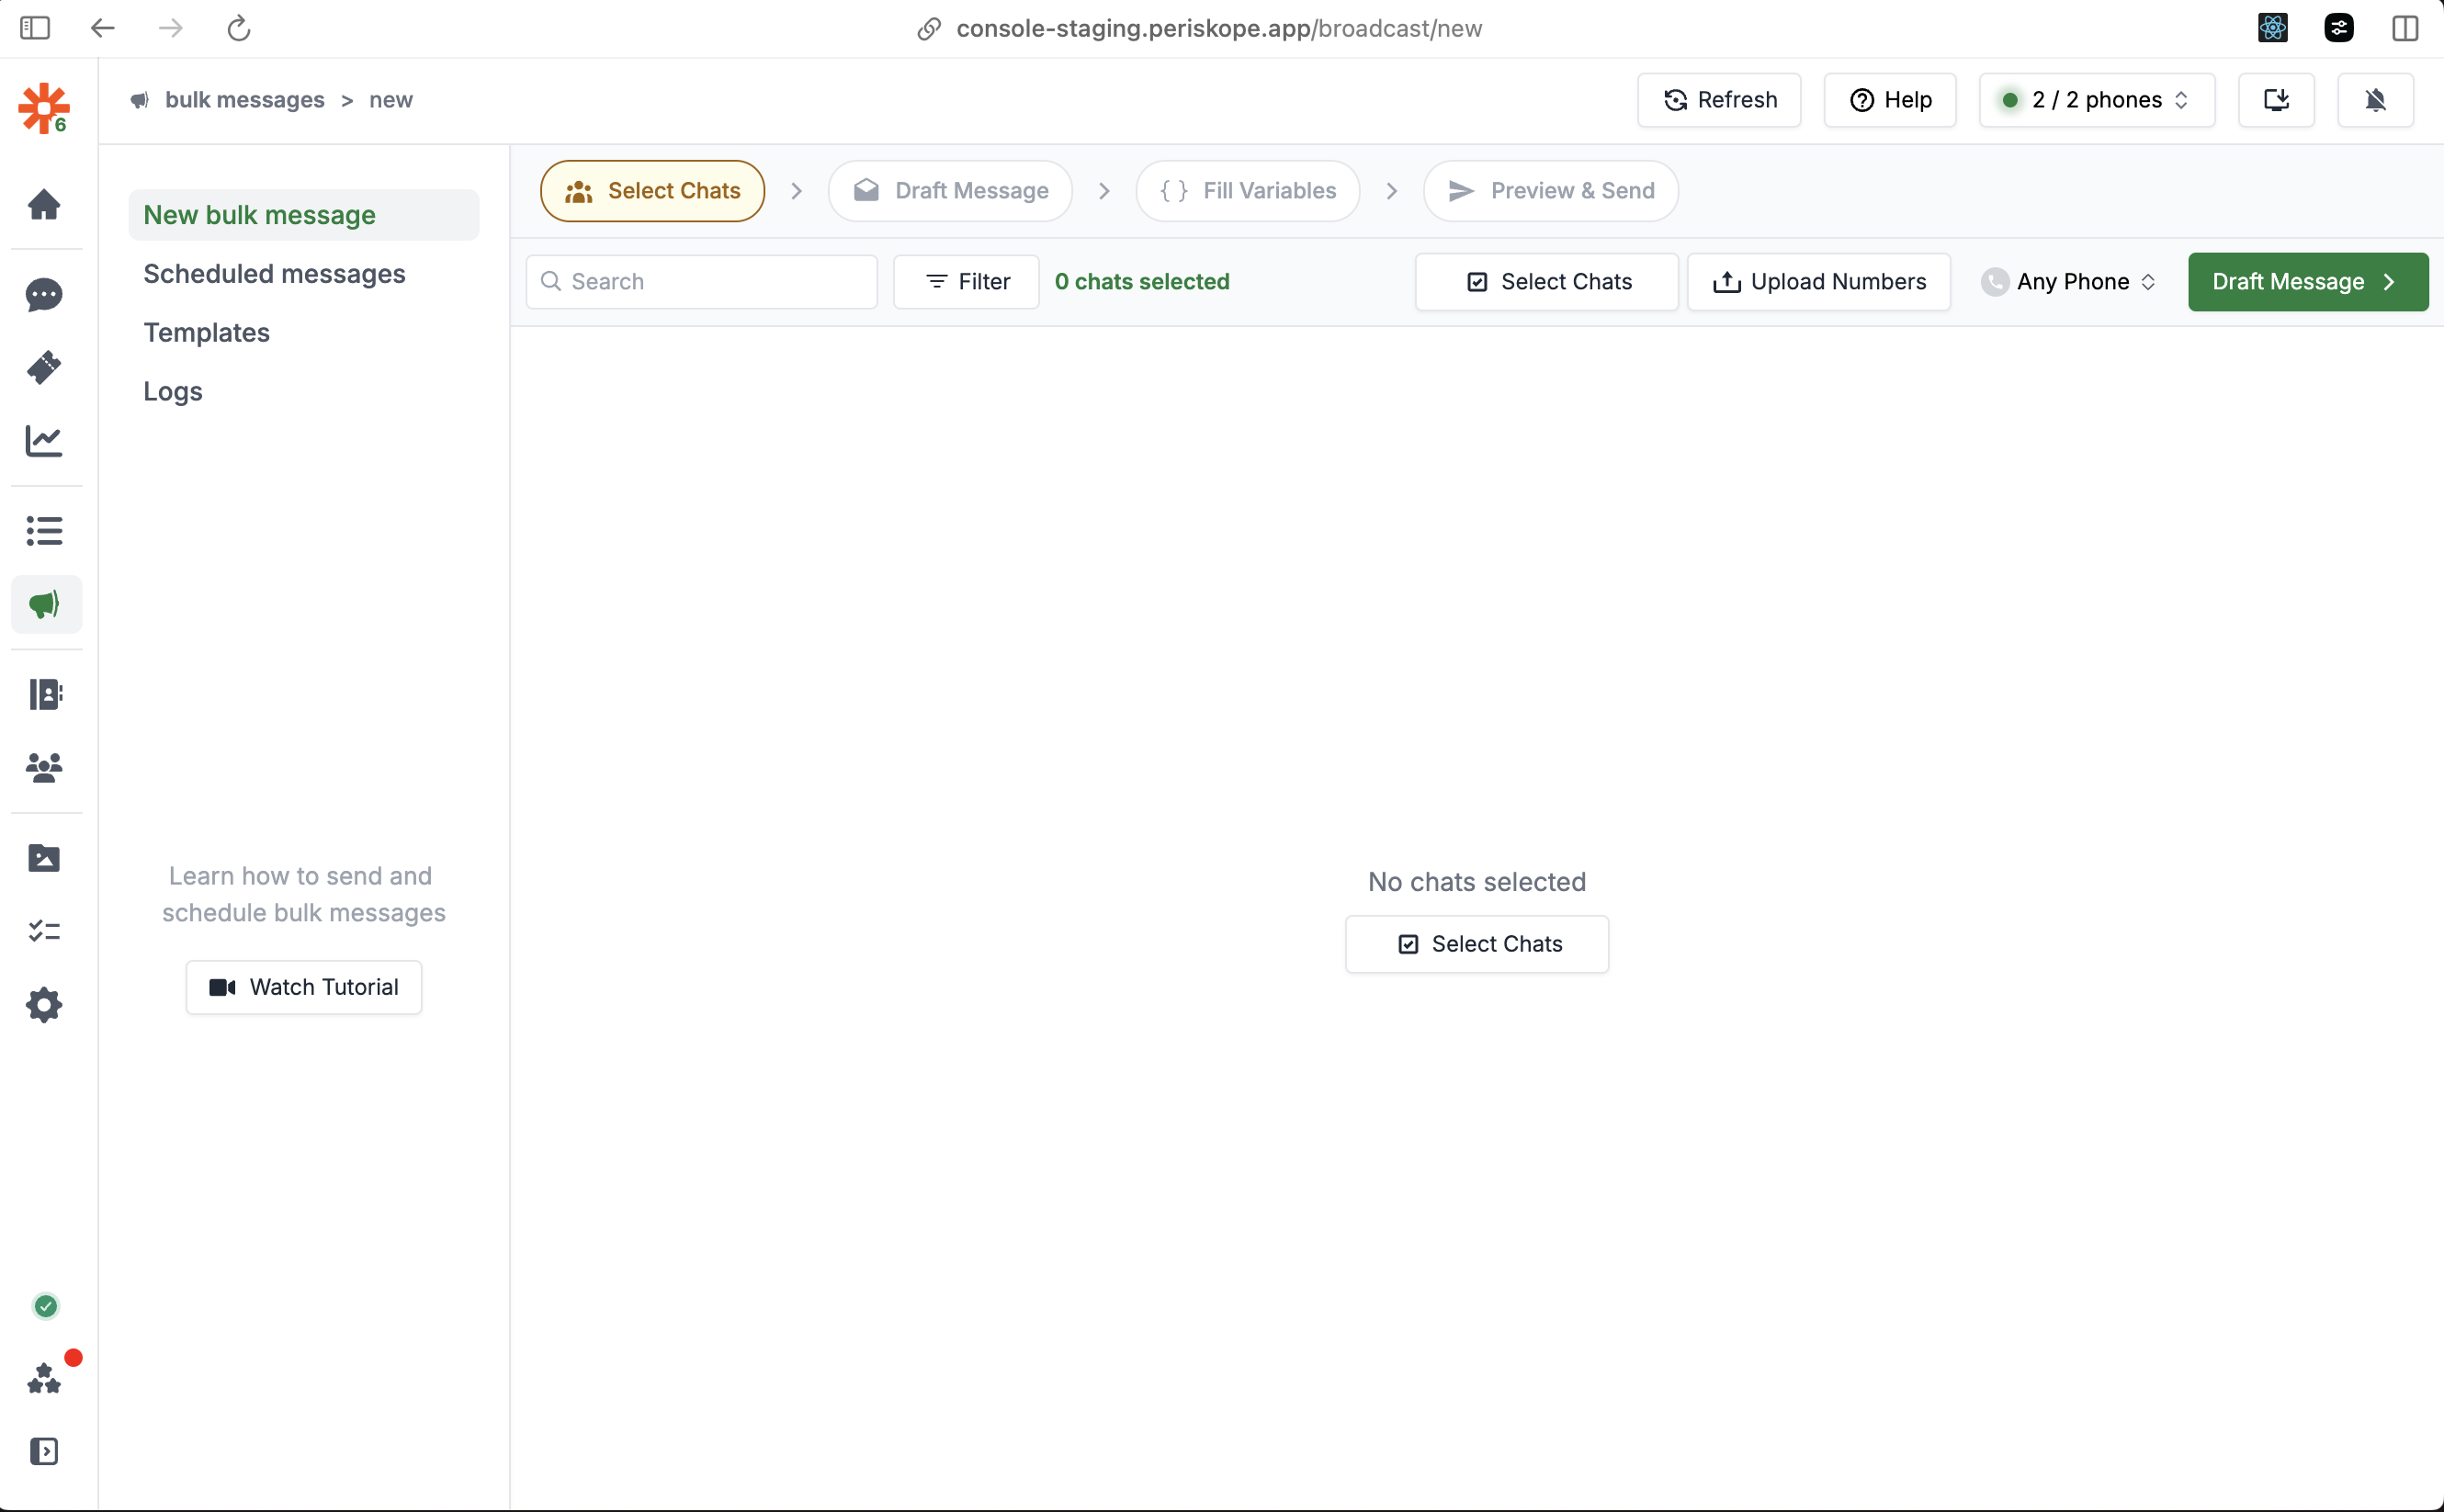Expand the sidebar with bottom arrow icon
Screen dimensions: 2444x1512
tap(44, 1451)
